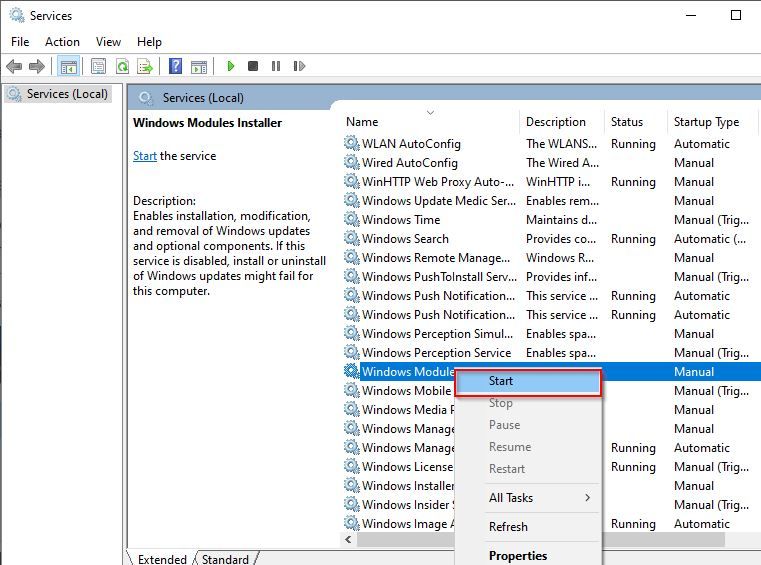Viewport: 761px width, 565px height.
Task: Select the highlighted Windows Modules row
Action: click(x=408, y=371)
